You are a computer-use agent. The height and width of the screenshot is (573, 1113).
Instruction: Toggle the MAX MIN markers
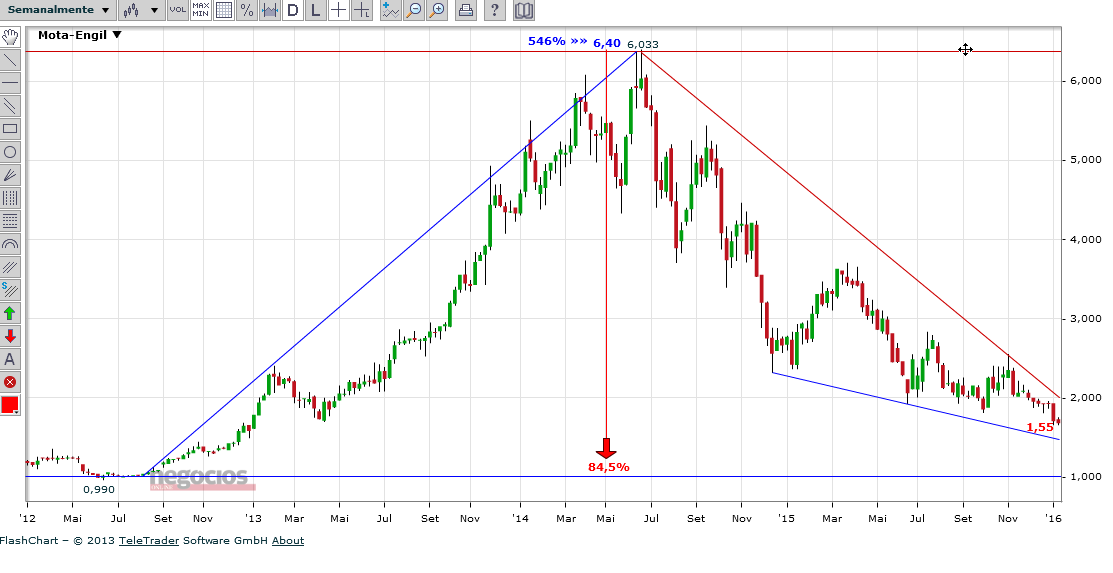[x=200, y=10]
